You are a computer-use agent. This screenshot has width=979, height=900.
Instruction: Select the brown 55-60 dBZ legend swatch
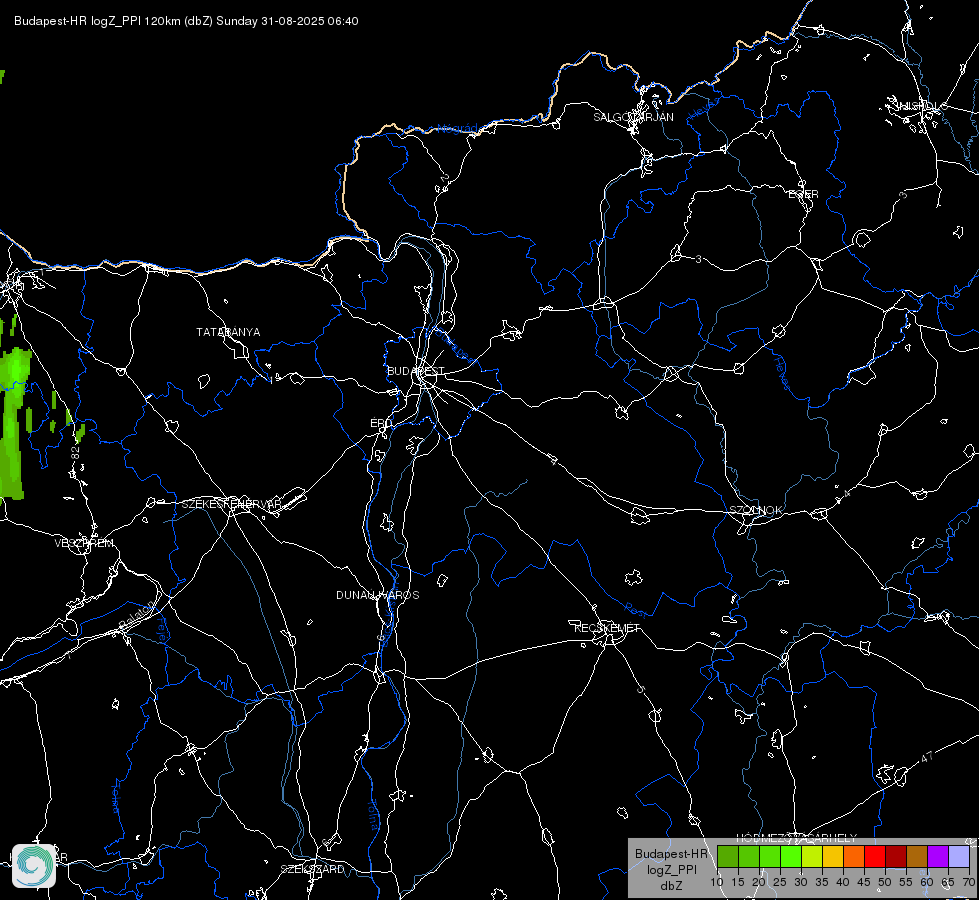coord(917,856)
